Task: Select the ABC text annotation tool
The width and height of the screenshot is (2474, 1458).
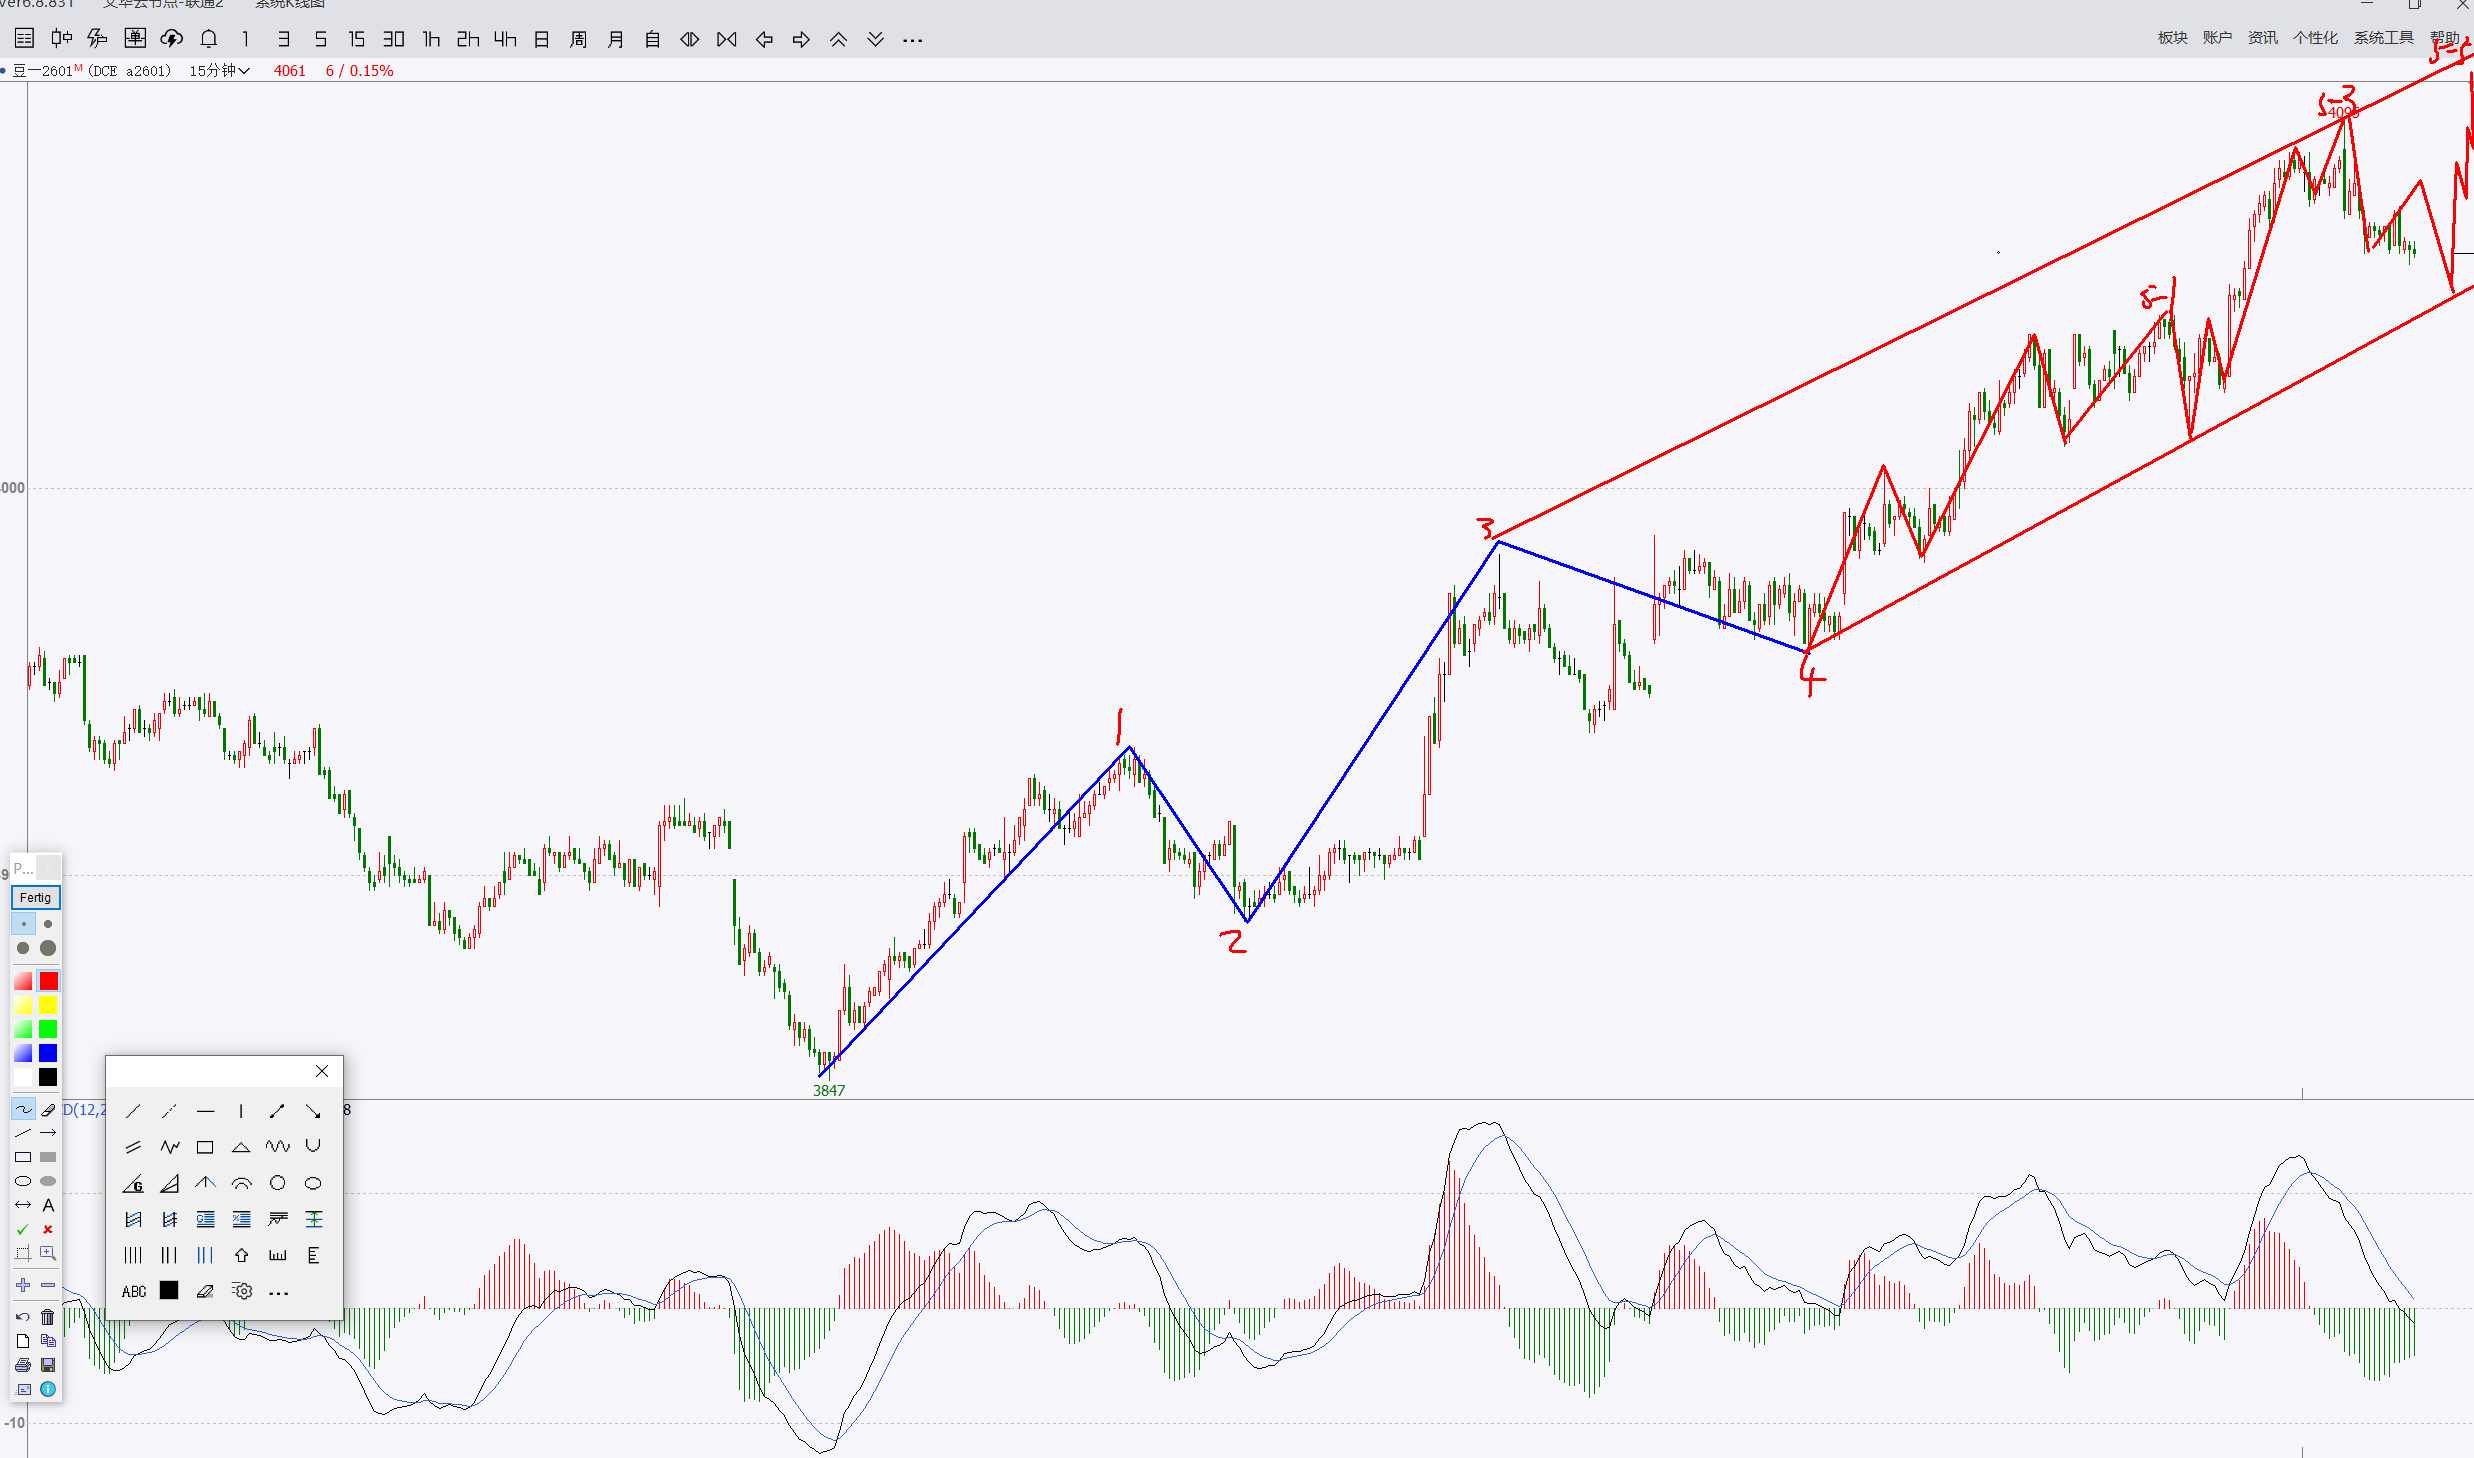Action: 134,1291
